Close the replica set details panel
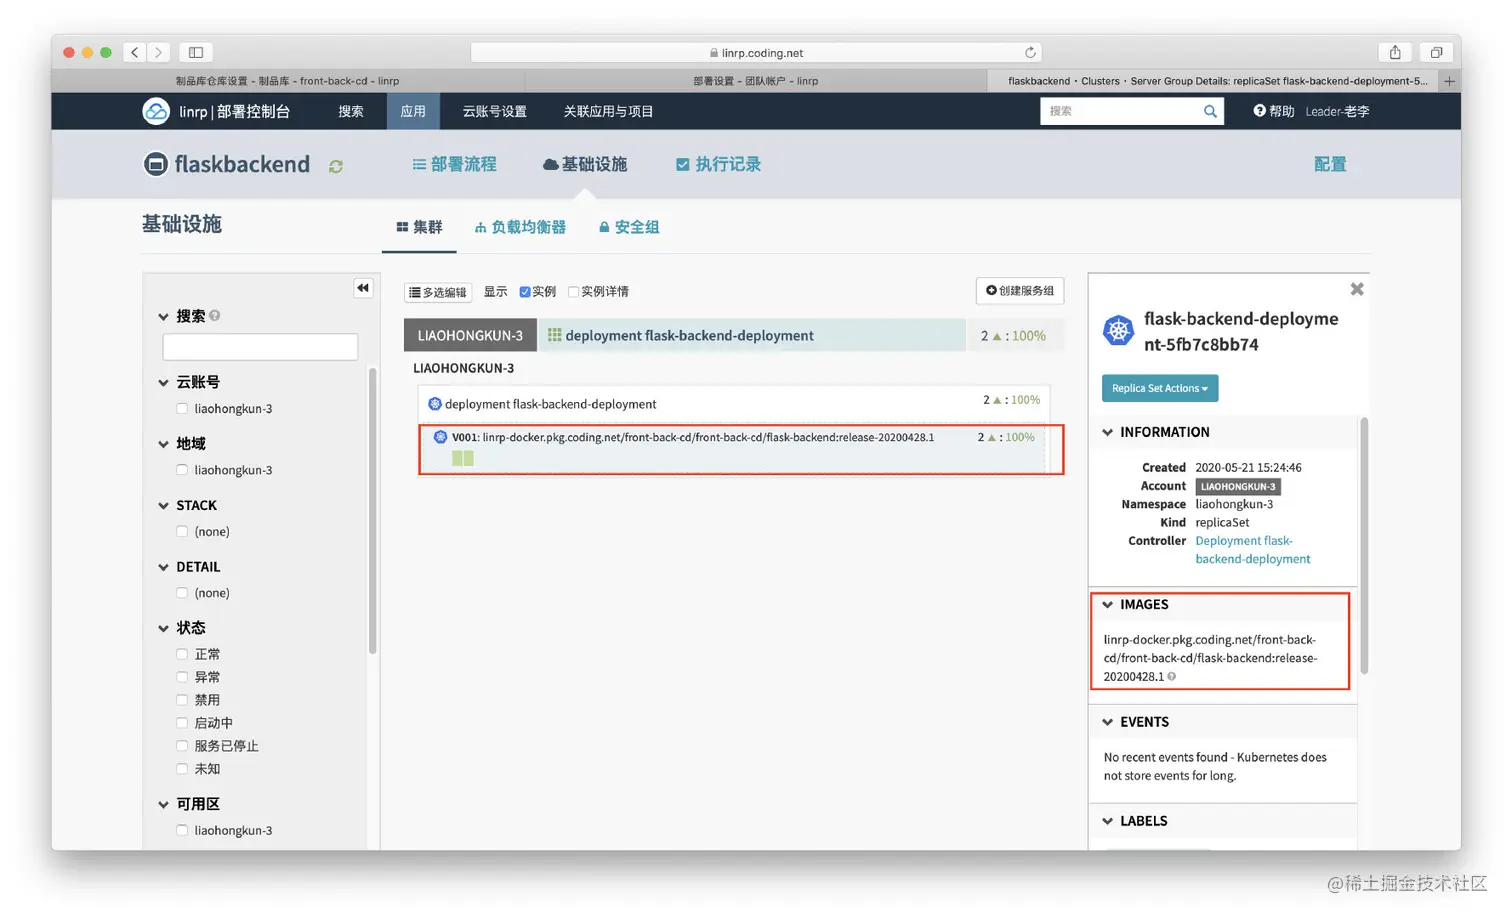Viewport: 1512px width, 918px height. [x=1357, y=289]
